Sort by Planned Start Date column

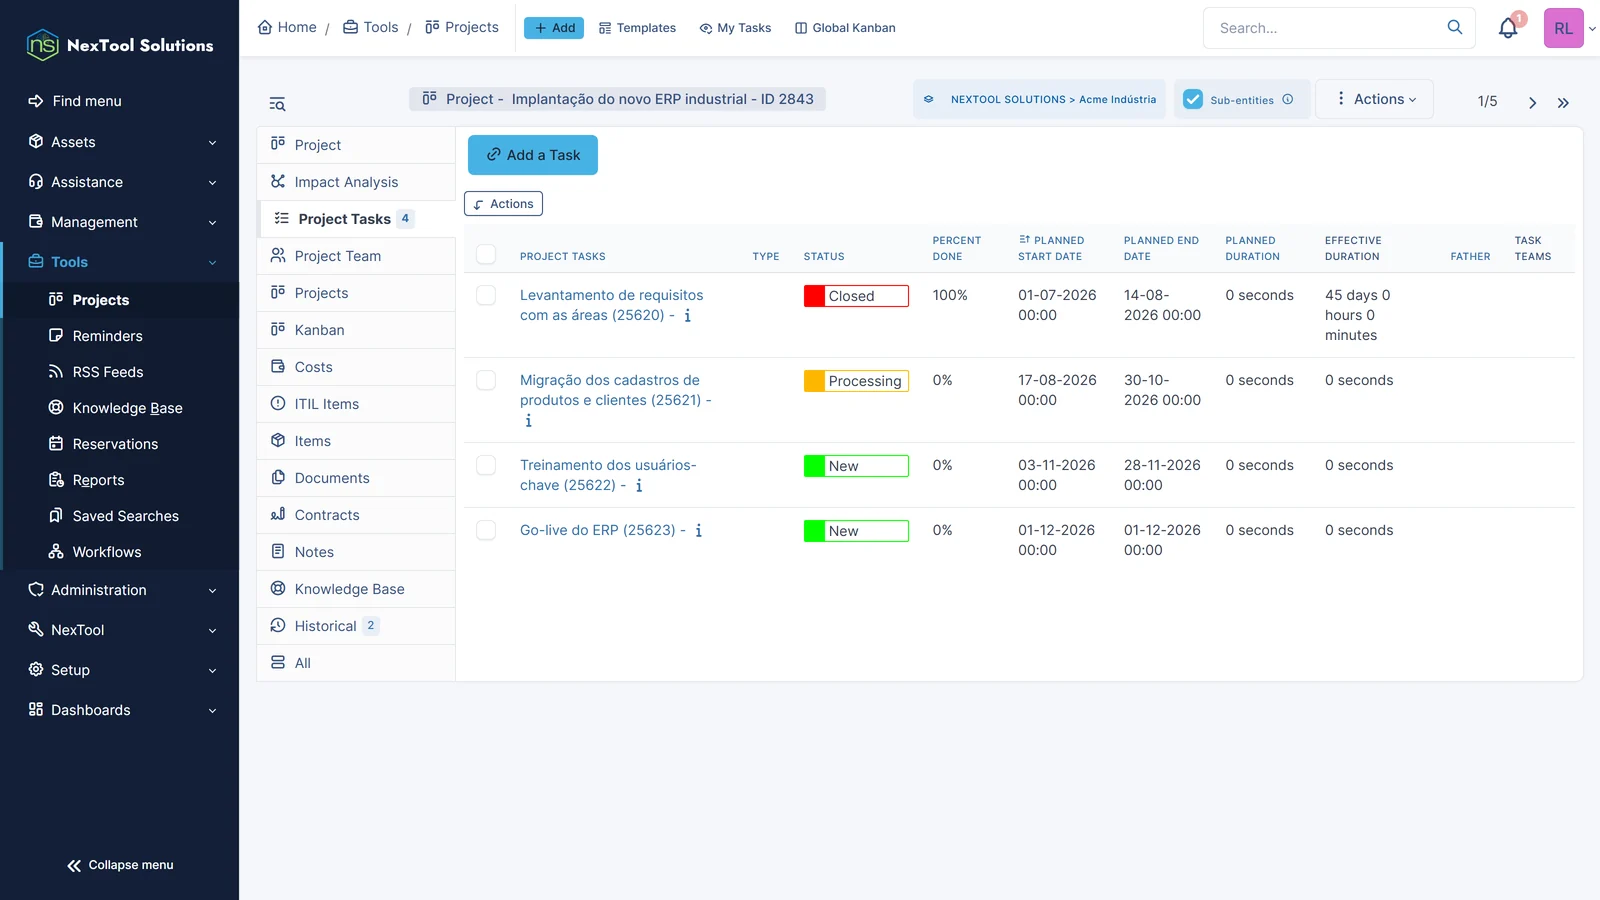tap(1051, 248)
